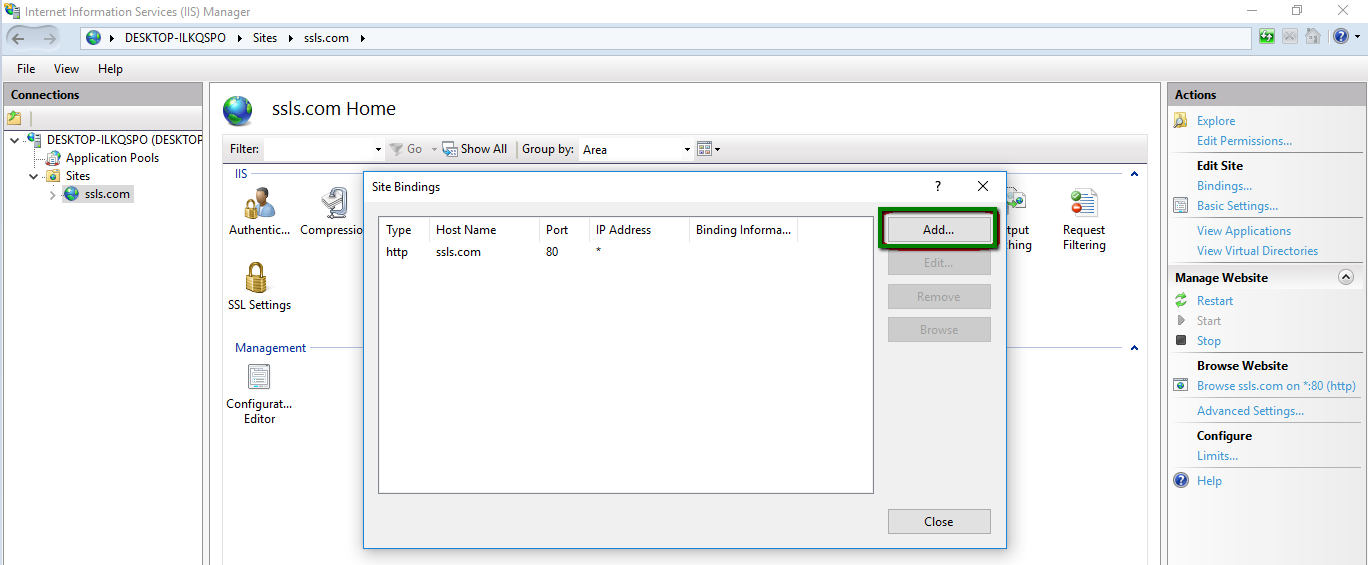Select the http ssls.com binding row
Image resolution: width=1368 pixels, height=565 pixels.
[625, 252]
